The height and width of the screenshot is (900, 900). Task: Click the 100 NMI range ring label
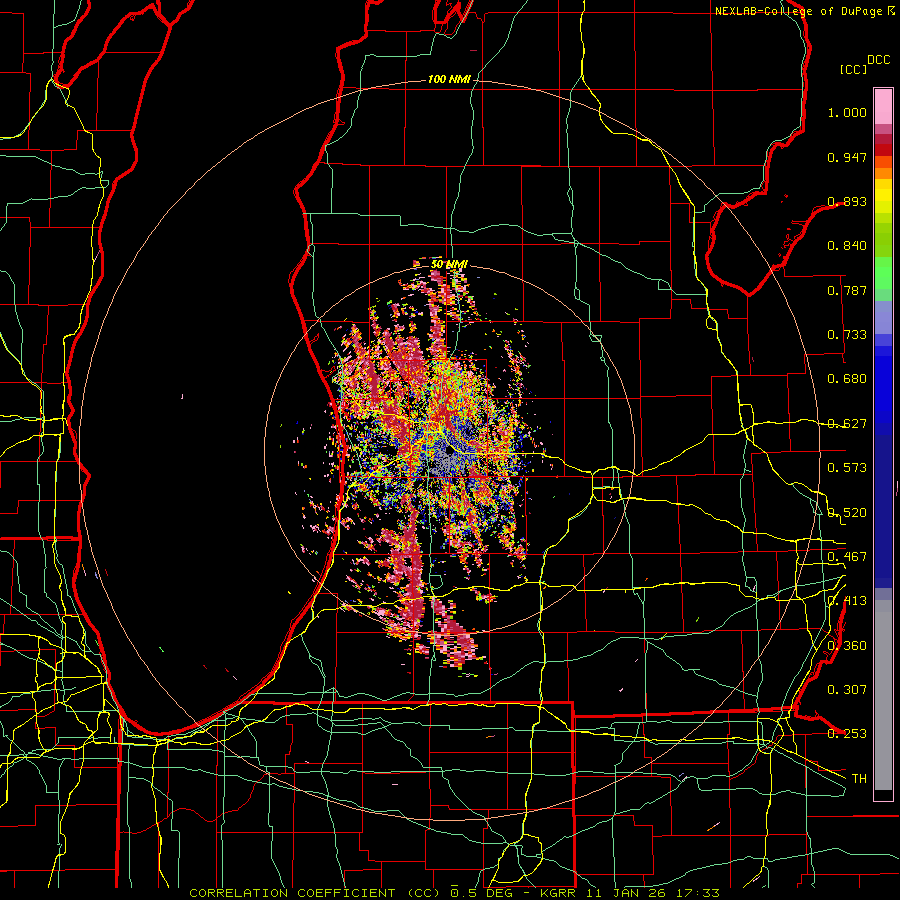[449, 79]
